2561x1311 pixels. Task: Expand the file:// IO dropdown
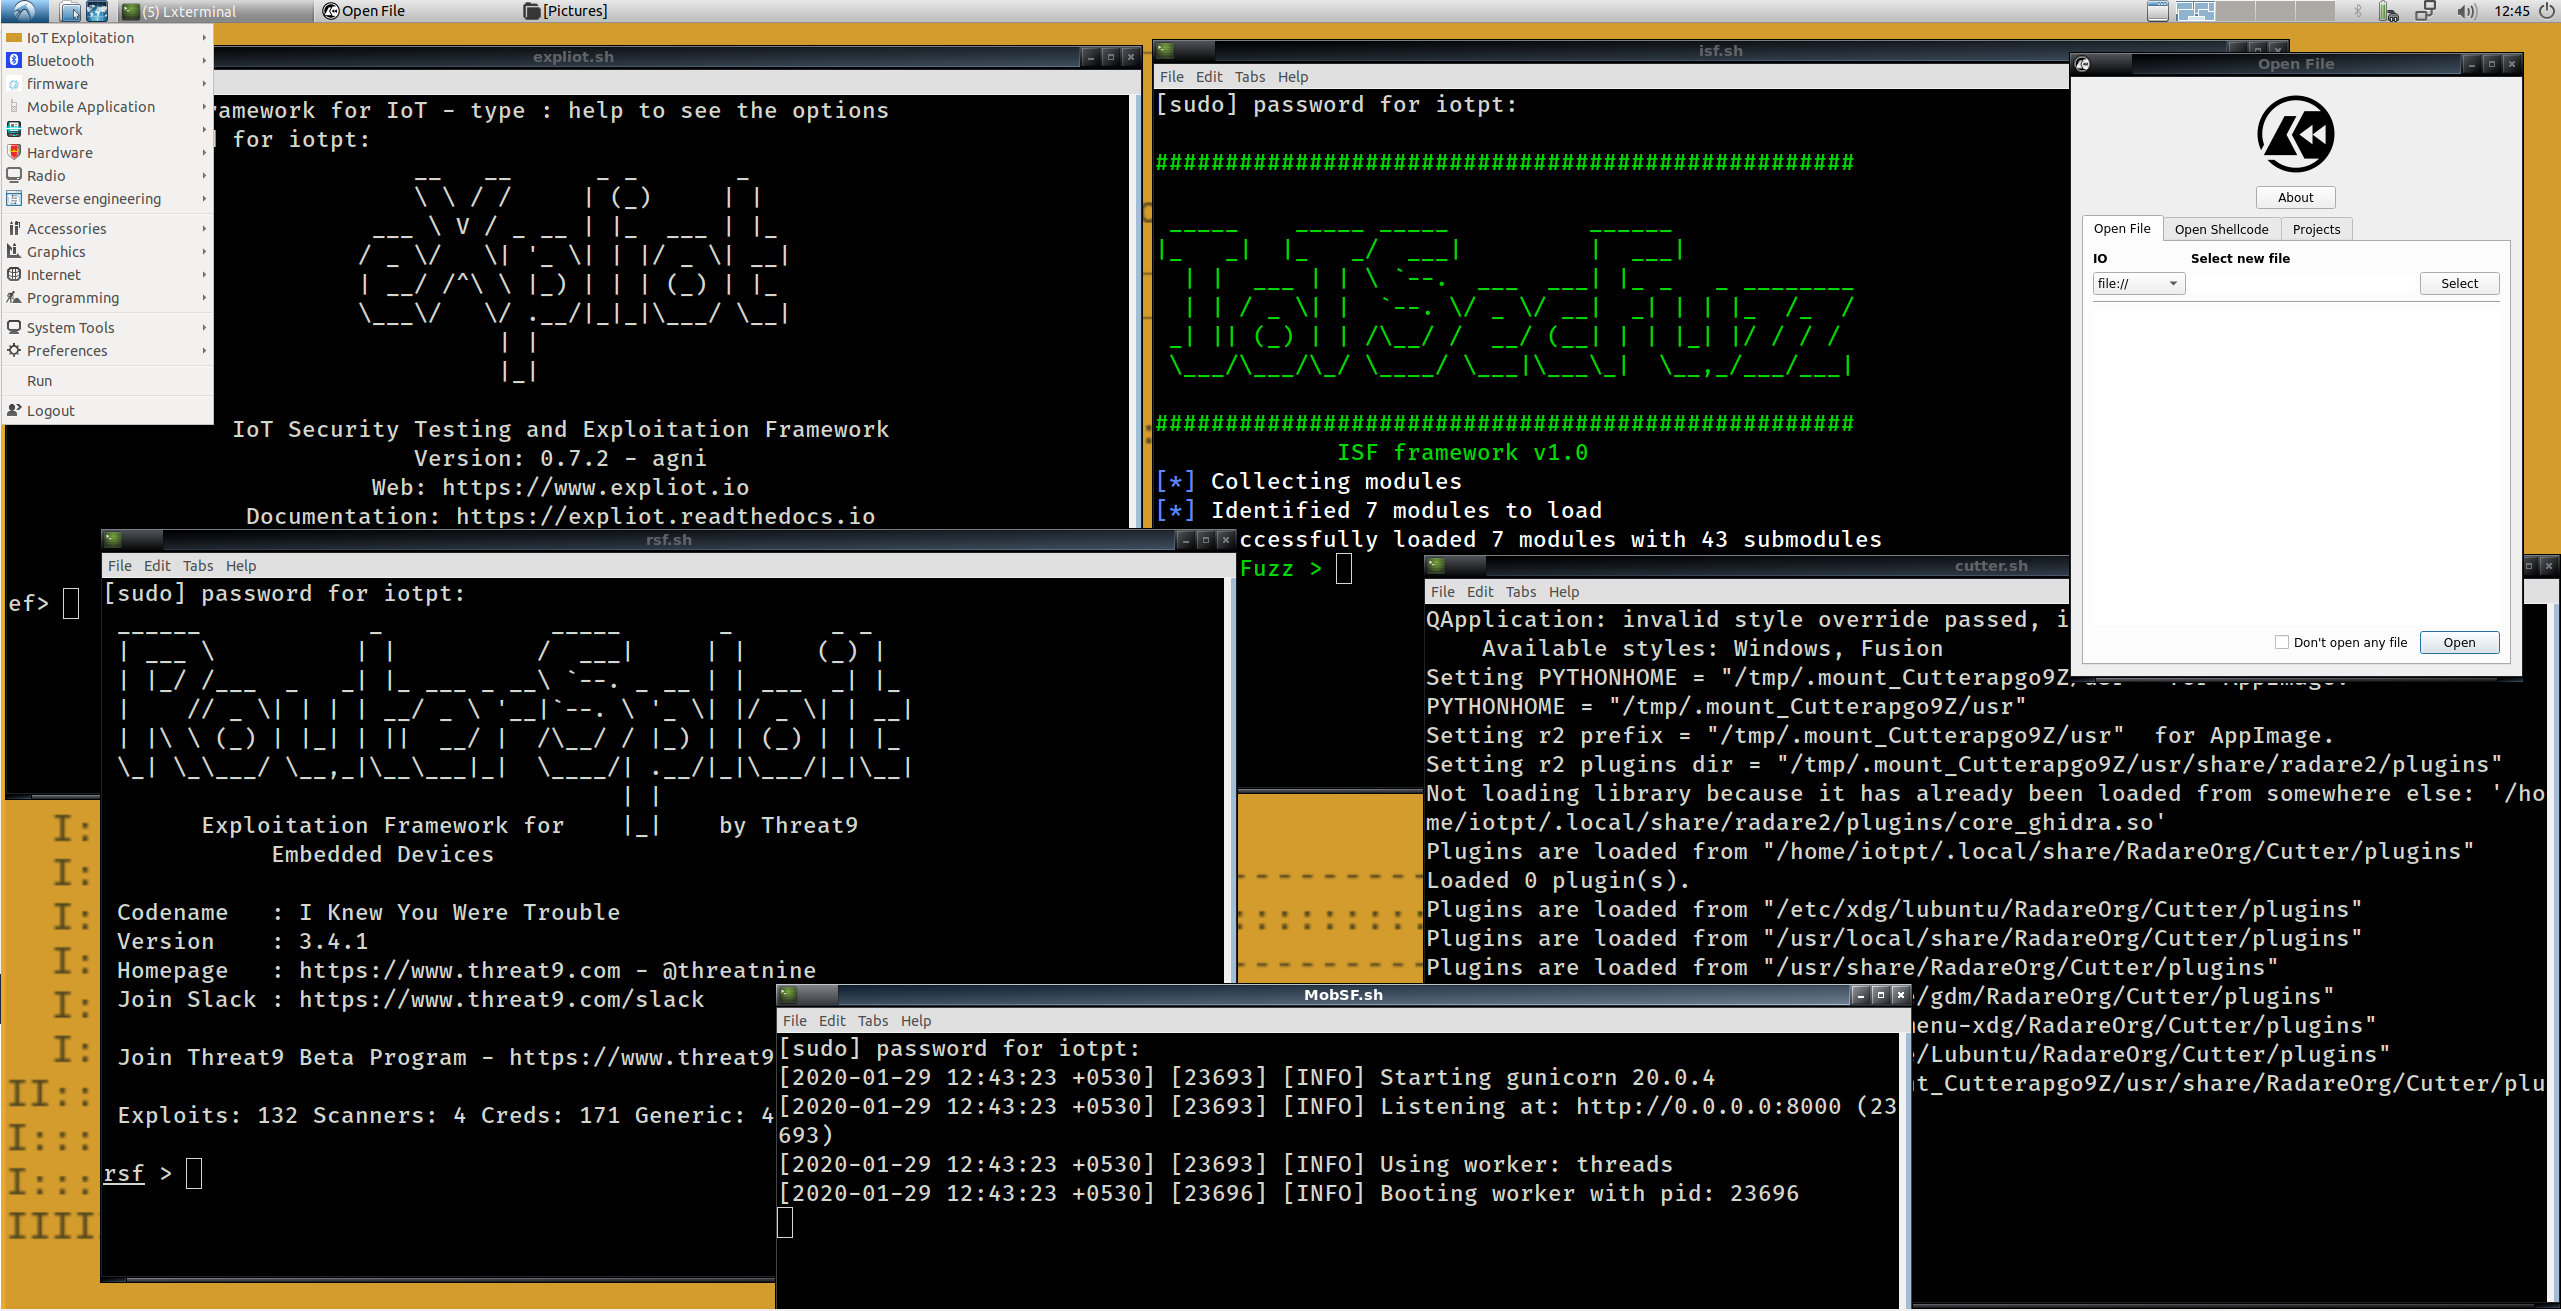pyautogui.click(x=2138, y=284)
